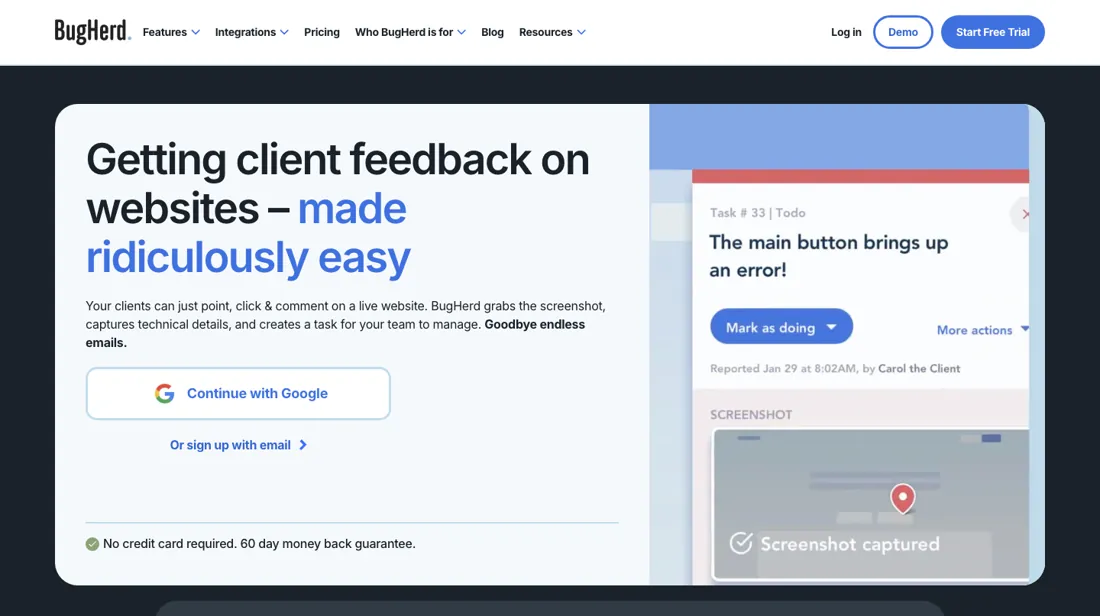The image size is (1100, 616).
Task: Expand the Resources dropdown chevron
Action: [581, 32]
